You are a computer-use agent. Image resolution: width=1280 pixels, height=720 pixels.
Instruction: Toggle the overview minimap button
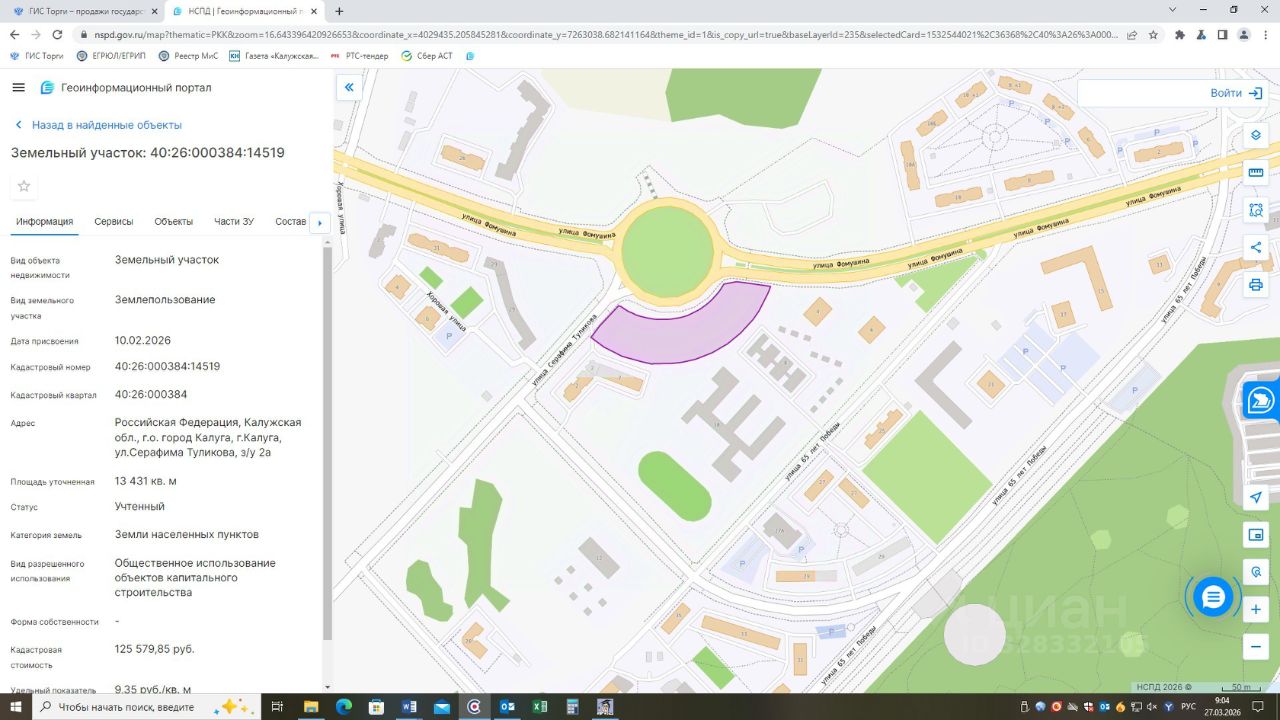tap(1256, 535)
